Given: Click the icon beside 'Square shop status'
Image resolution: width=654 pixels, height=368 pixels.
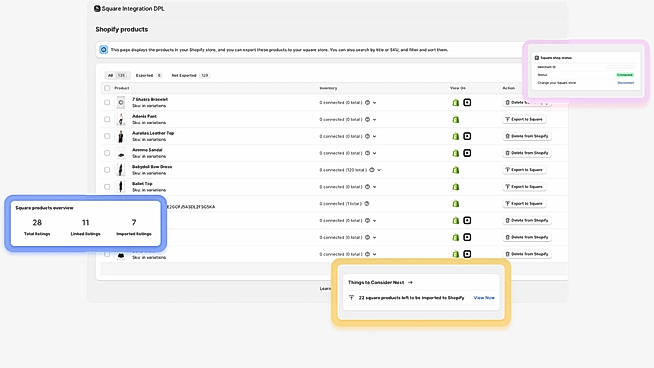Looking at the screenshot, I should pos(537,58).
